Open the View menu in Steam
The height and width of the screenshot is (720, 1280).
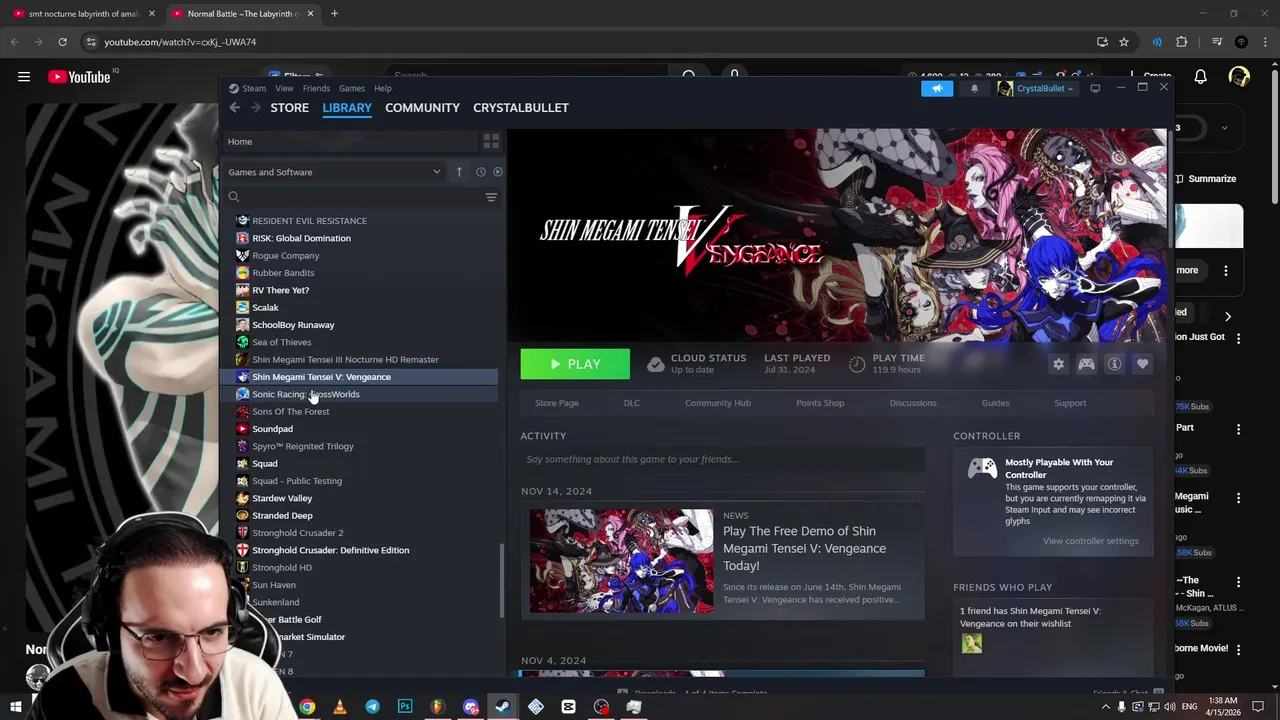tap(284, 88)
